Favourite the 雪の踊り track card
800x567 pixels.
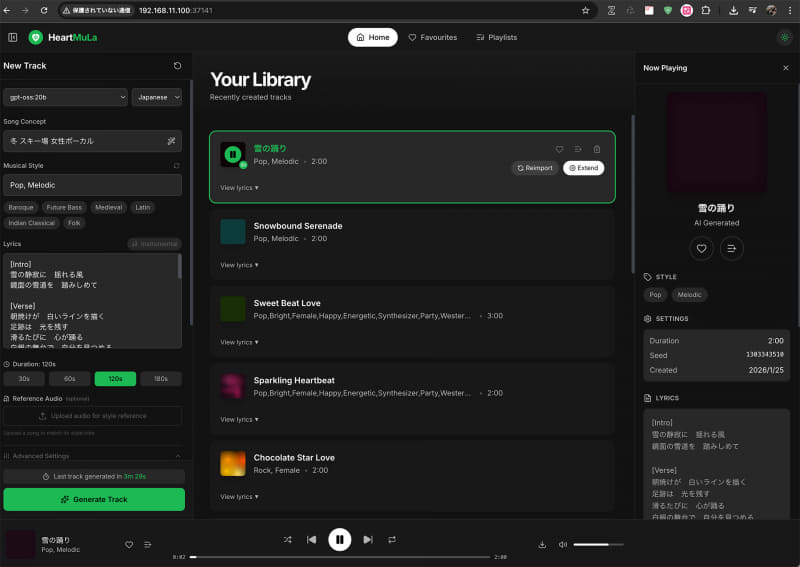[559, 149]
